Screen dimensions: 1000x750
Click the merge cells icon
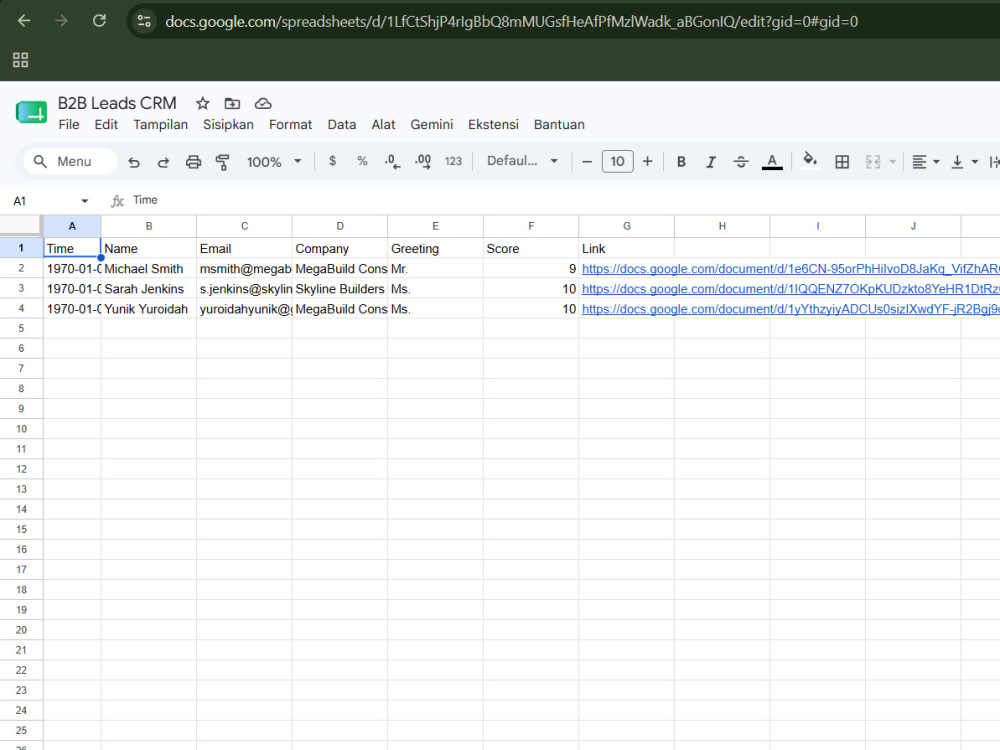pos(873,162)
